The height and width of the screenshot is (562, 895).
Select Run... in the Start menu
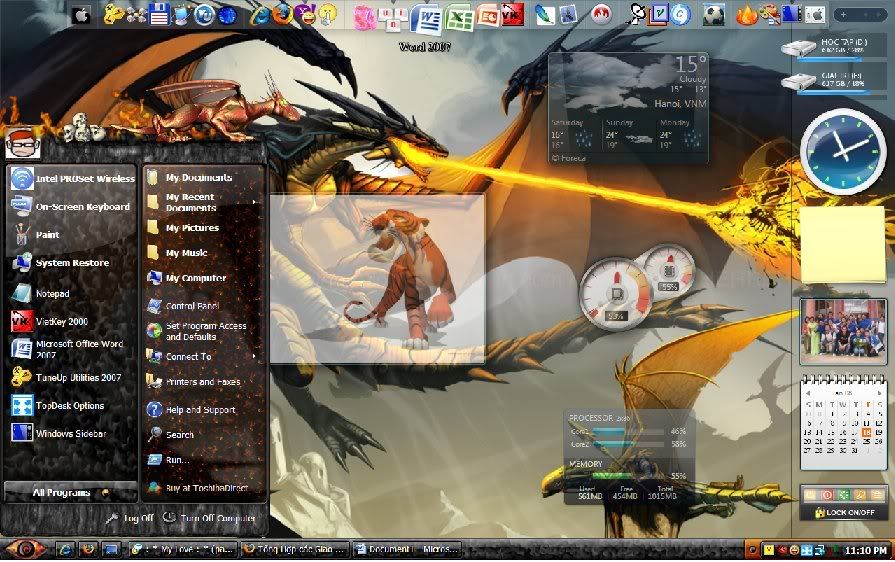177,460
